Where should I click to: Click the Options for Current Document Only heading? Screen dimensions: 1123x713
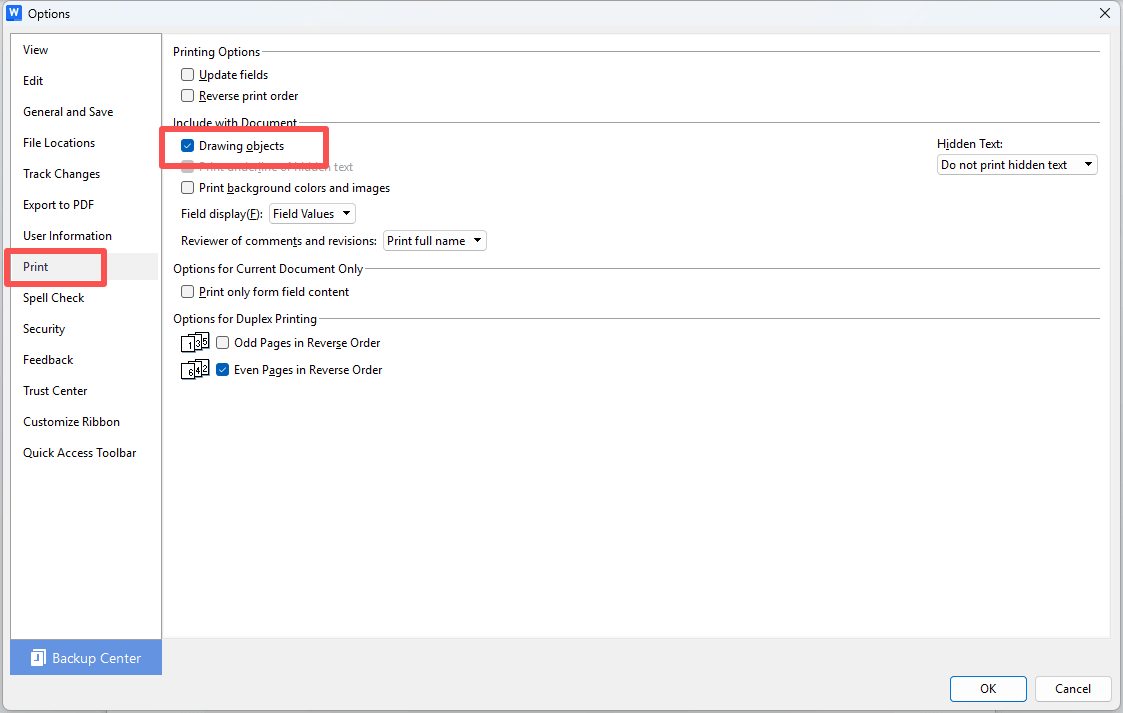tap(268, 268)
